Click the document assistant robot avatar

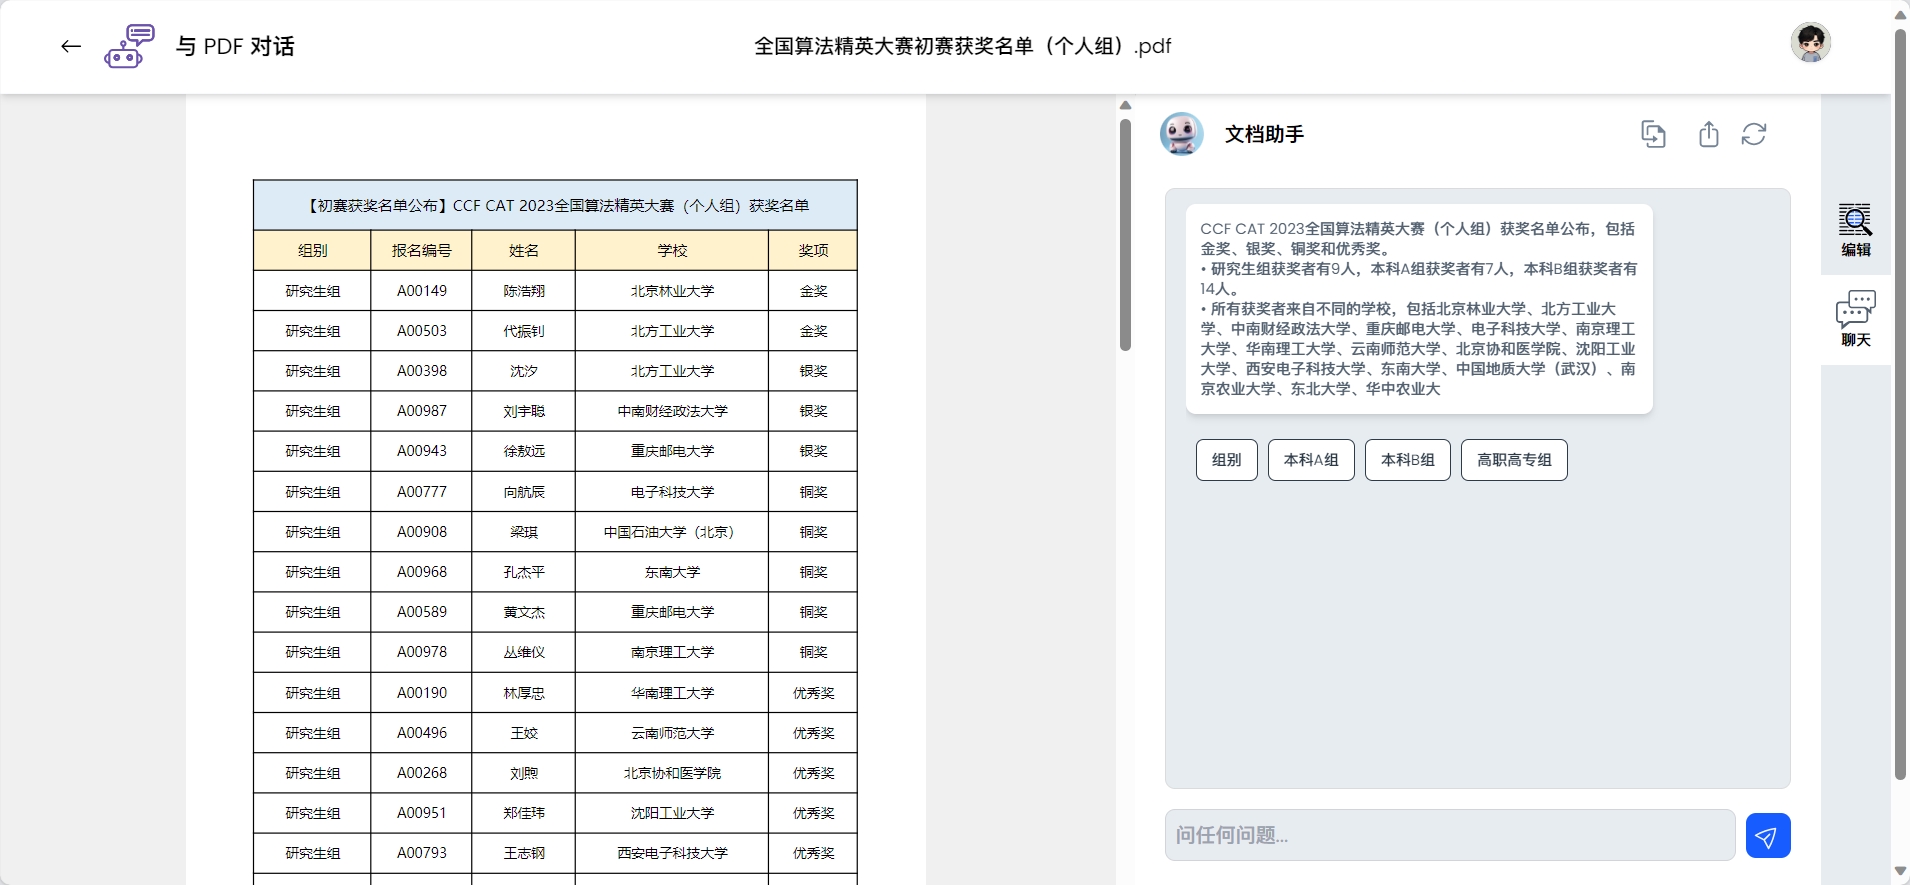point(1181,134)
